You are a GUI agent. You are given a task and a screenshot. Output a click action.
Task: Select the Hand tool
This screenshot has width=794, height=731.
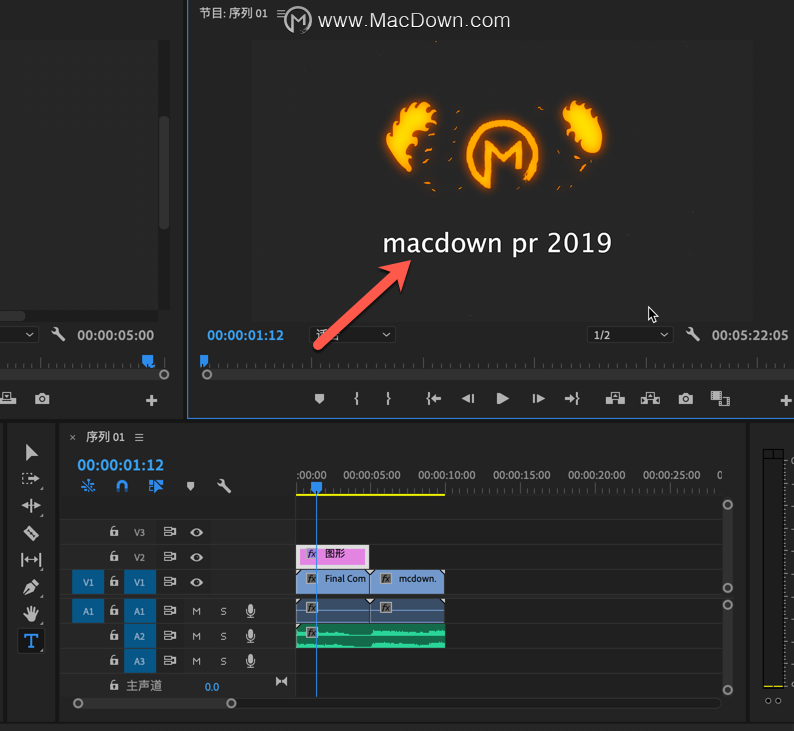[31, 614]
